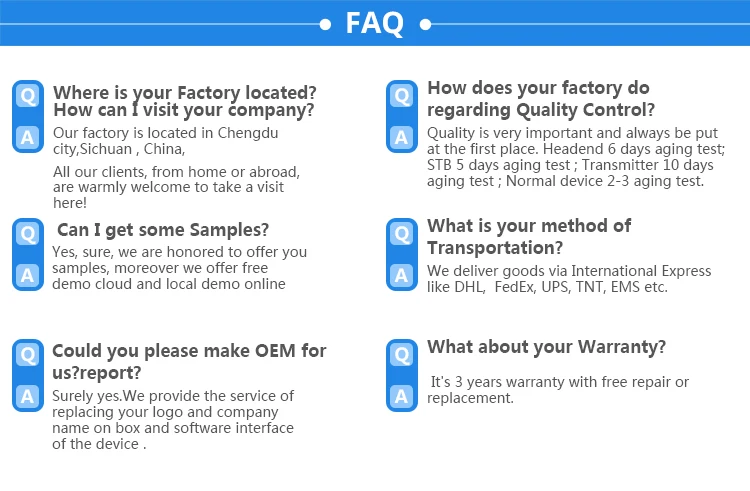
Task: Click the Q icon next to samples question
Action: pos(27,235)
